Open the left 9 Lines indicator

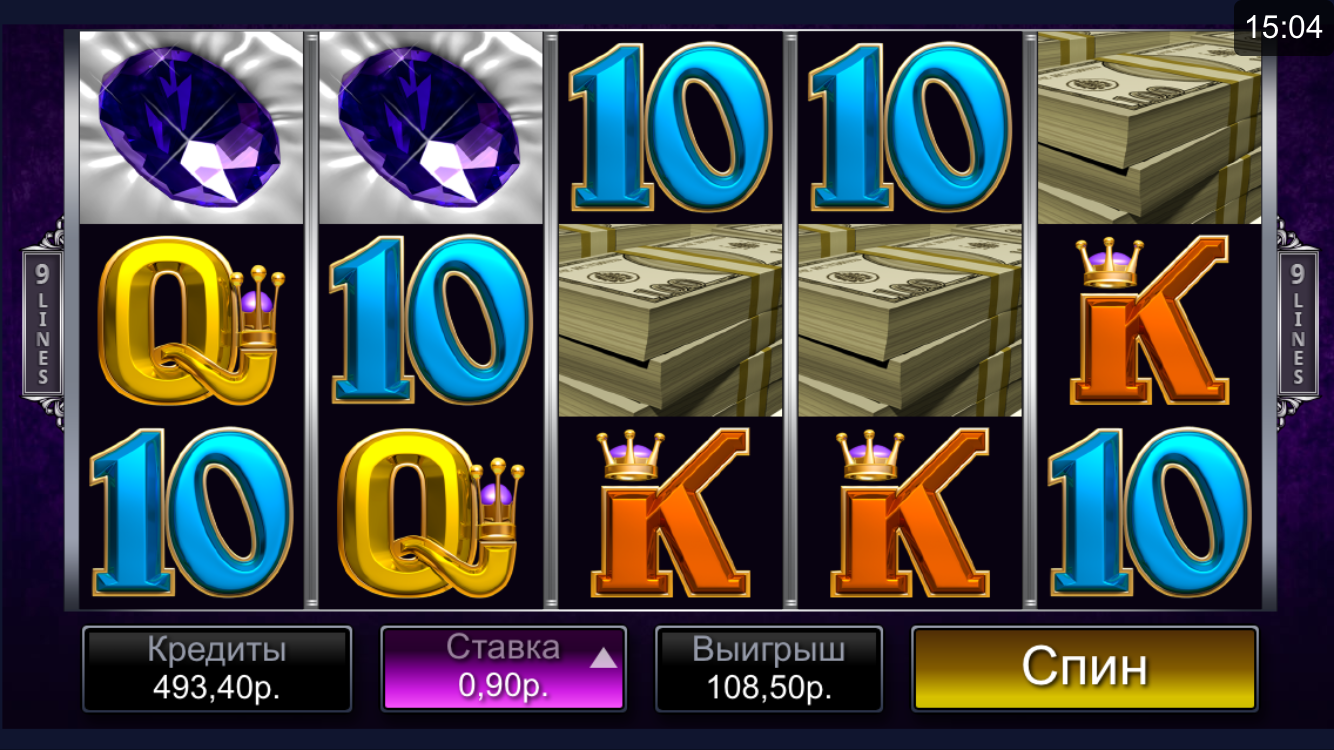click(43, 324)
